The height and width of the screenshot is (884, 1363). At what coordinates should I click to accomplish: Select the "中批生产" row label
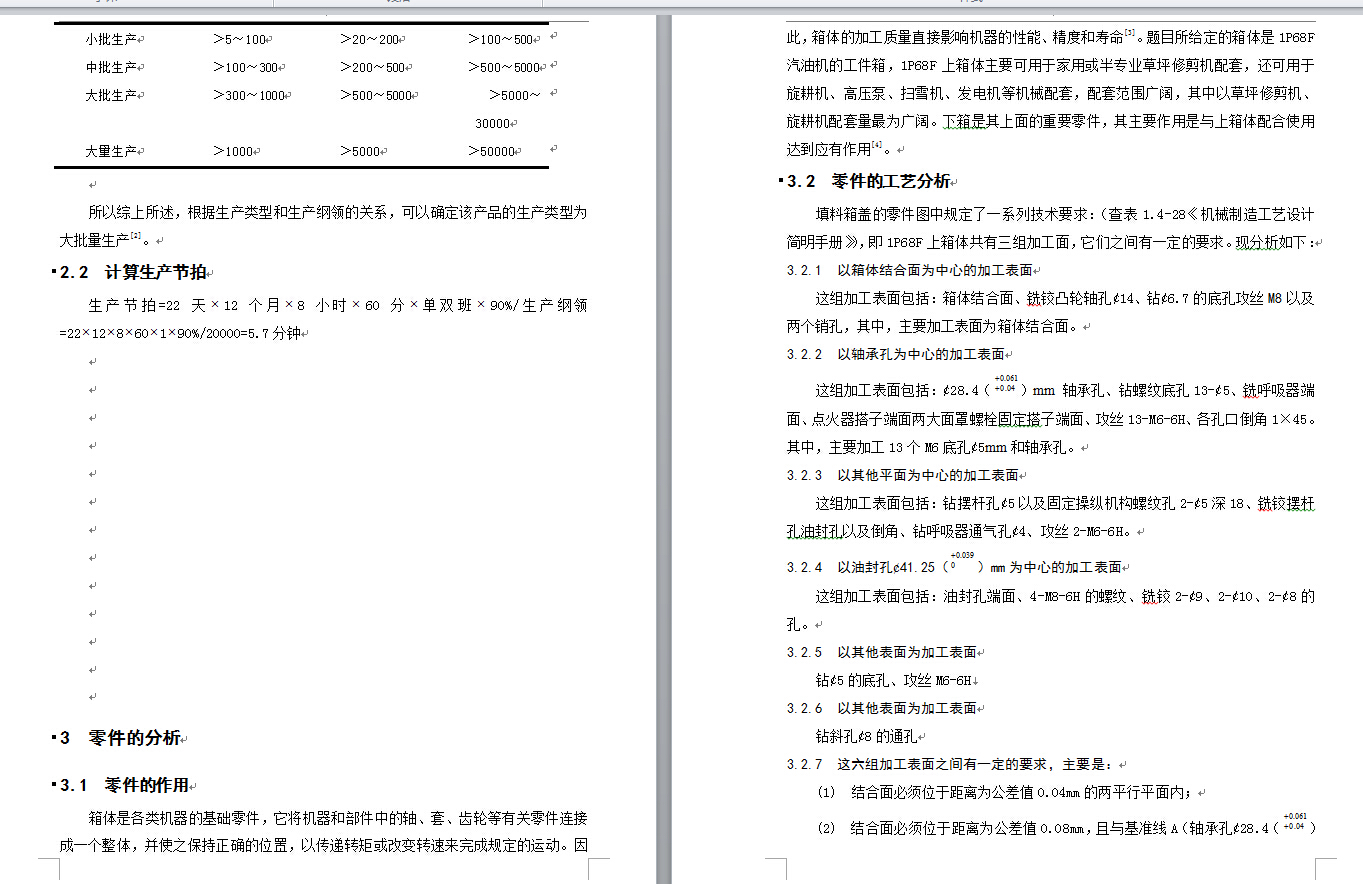pyautogui.click(x=111, y=68)
